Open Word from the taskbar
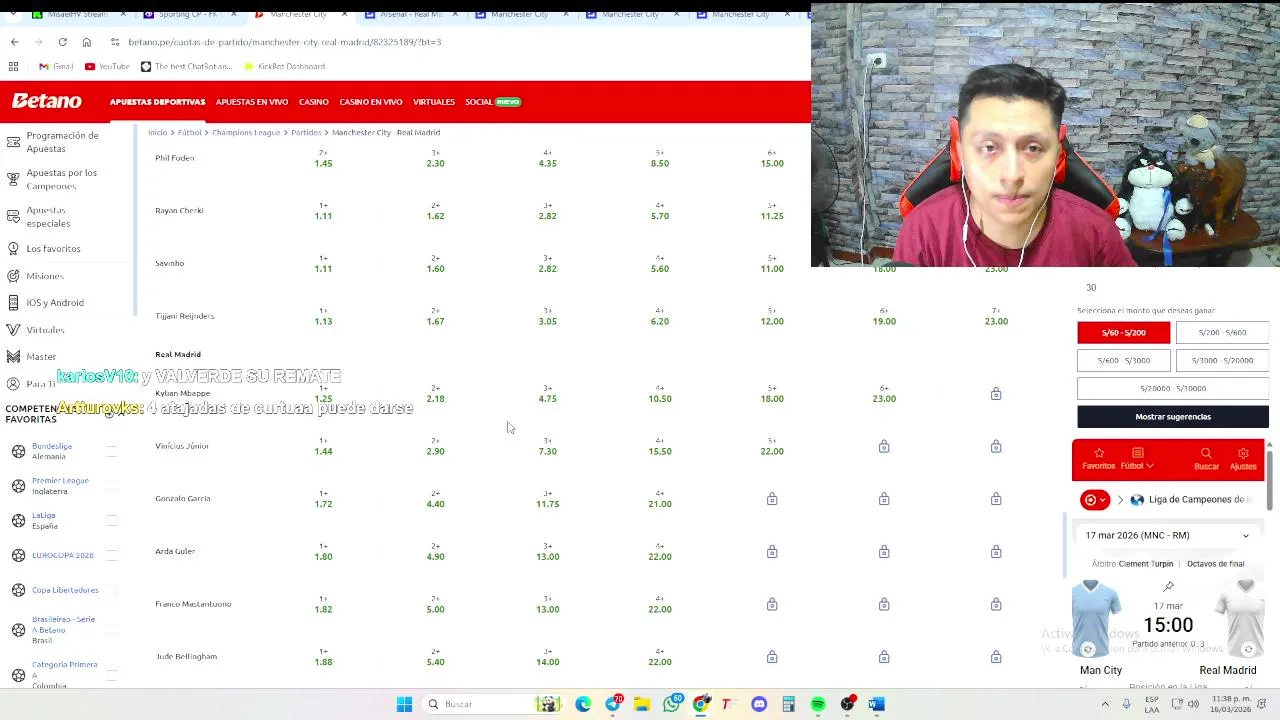1280x720 pixels. tap(876, 704)
